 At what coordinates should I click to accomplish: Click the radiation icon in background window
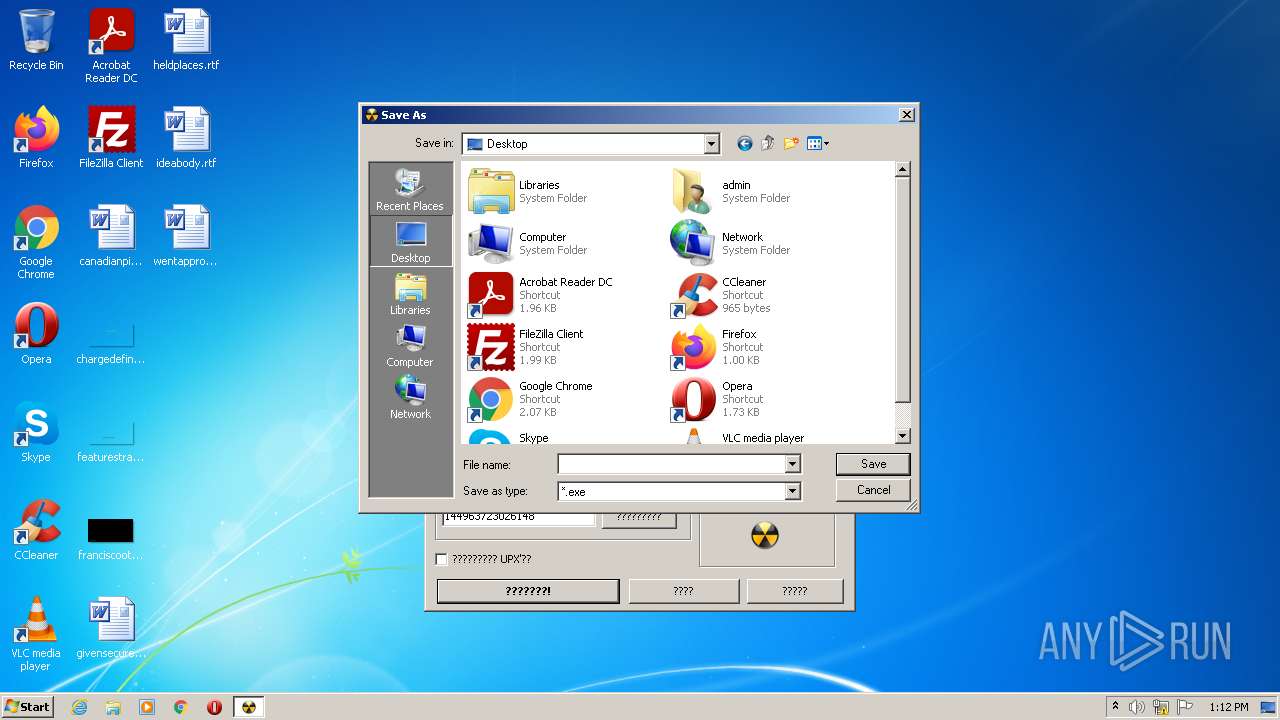[765, 537]
